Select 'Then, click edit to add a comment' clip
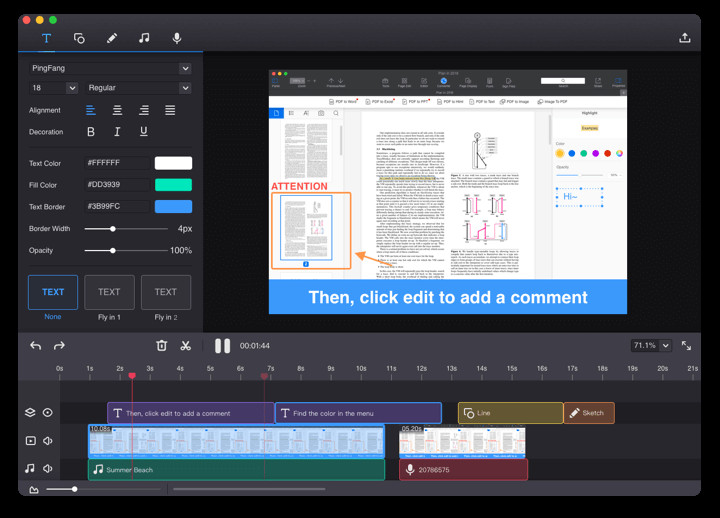The image size is (720, 518). (191, 413)
